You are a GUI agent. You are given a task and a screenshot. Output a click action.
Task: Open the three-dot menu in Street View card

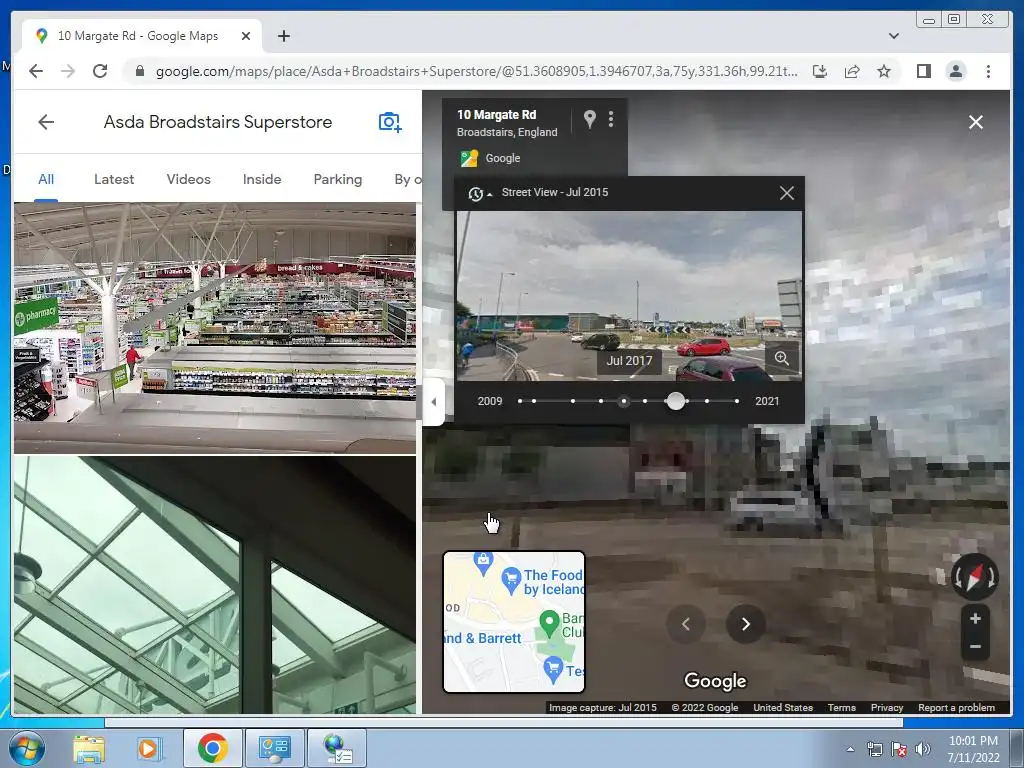point(611,119)
